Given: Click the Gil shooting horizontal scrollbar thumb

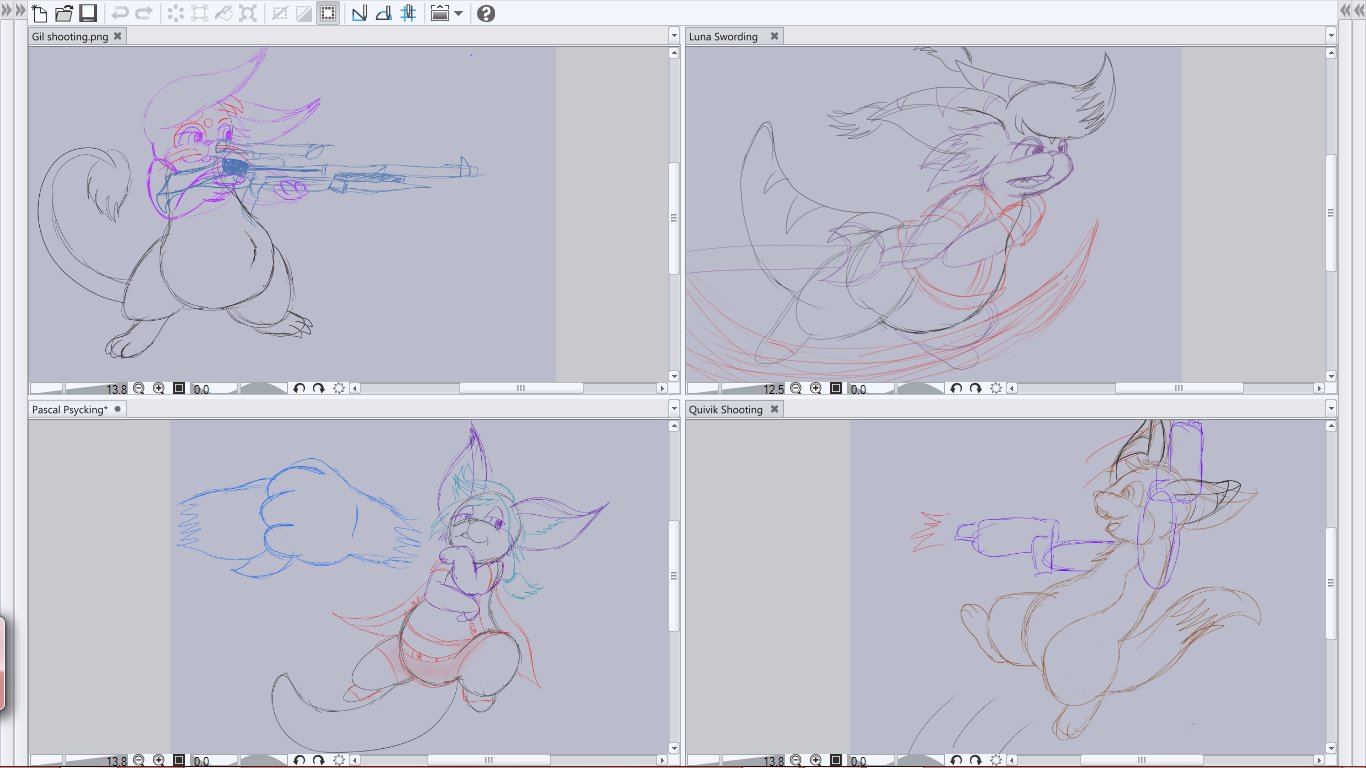Looking at the screenshot, I should click(521, 388).
